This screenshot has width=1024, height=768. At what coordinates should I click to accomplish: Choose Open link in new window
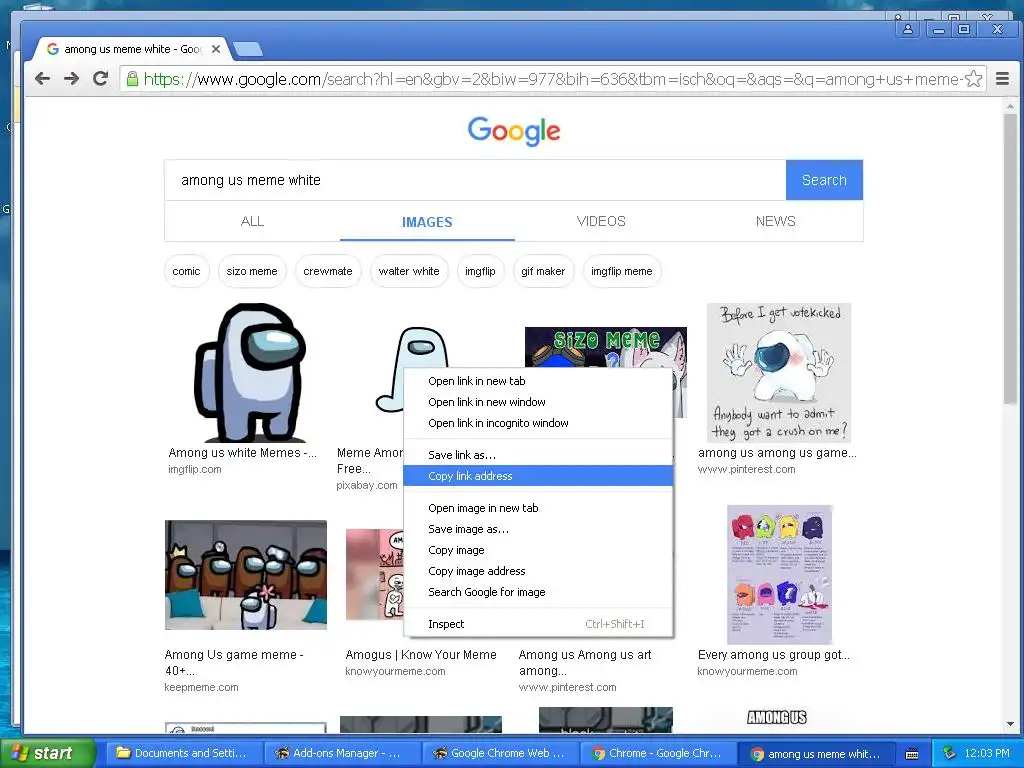(538, 402)
